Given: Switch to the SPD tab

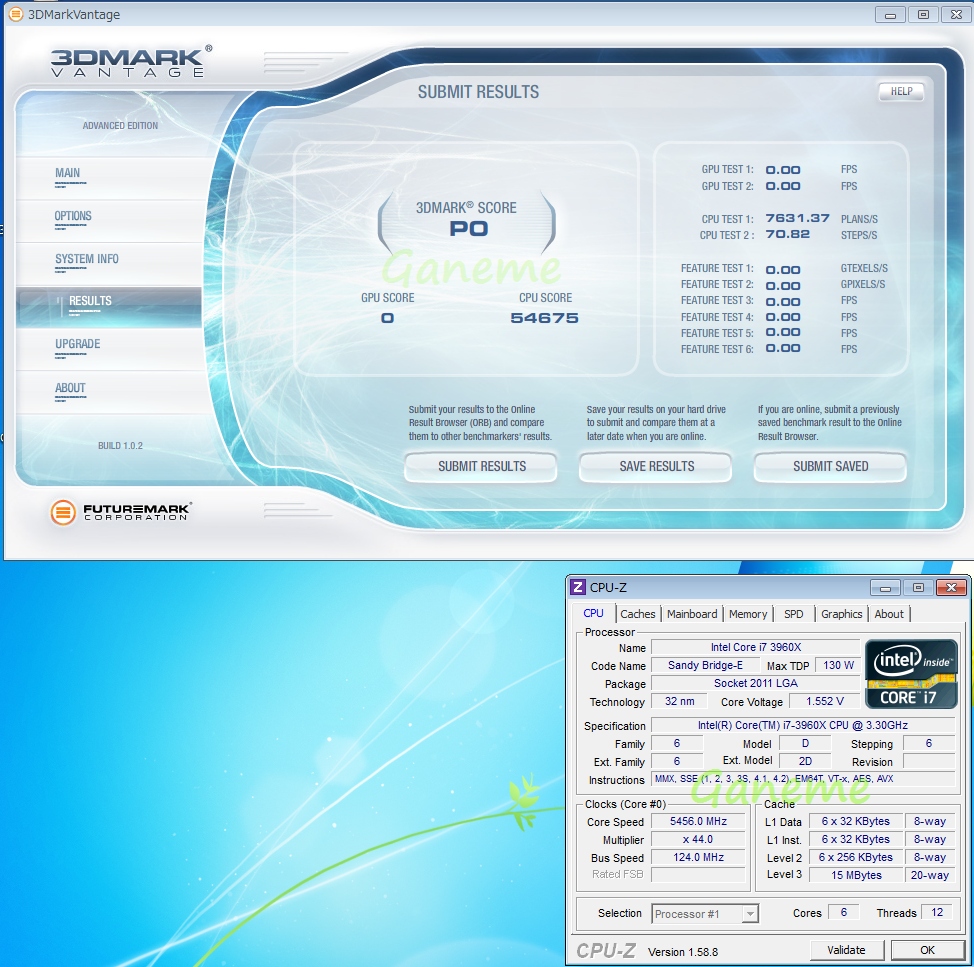Looking at the screenshot, I should click(793, 614).
